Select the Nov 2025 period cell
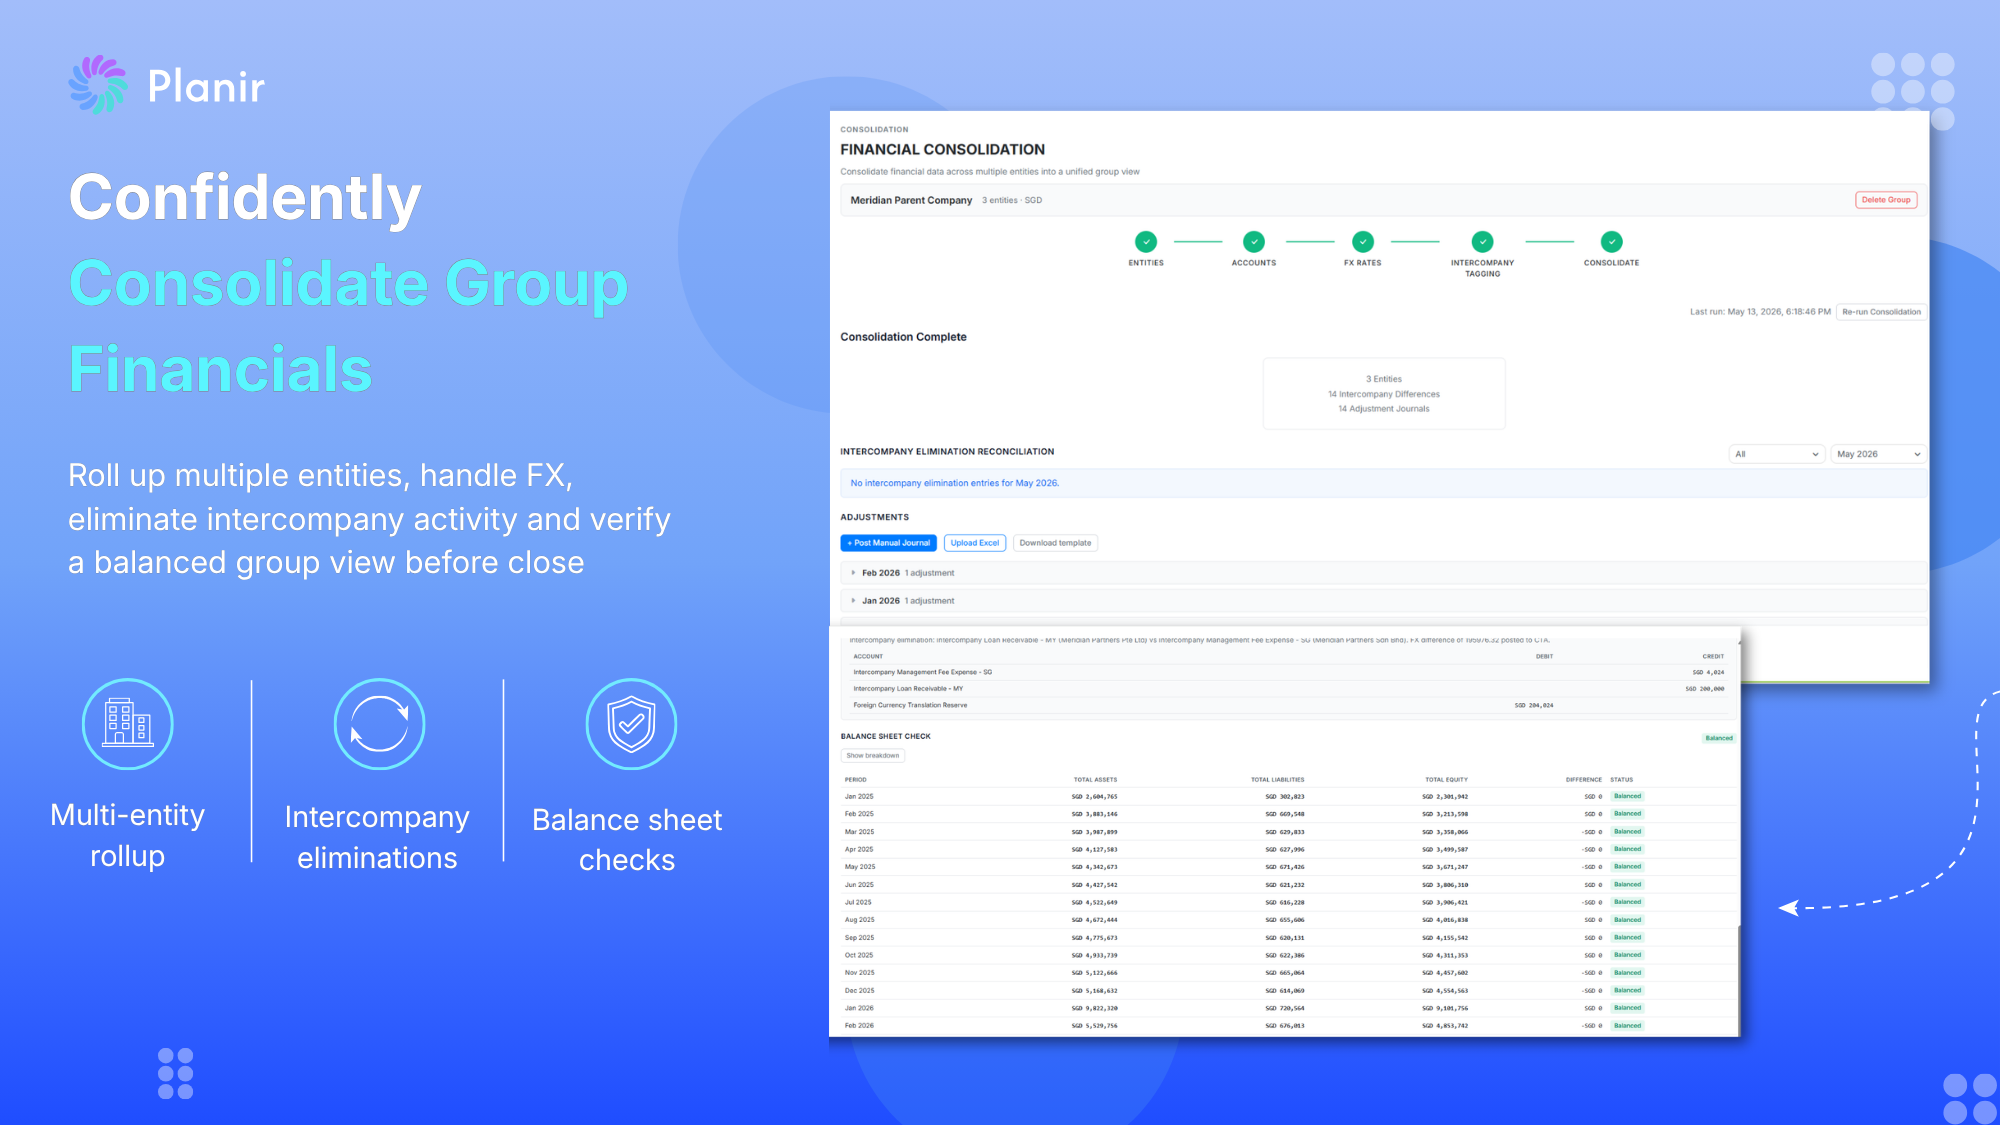 [x=859, y=973]
